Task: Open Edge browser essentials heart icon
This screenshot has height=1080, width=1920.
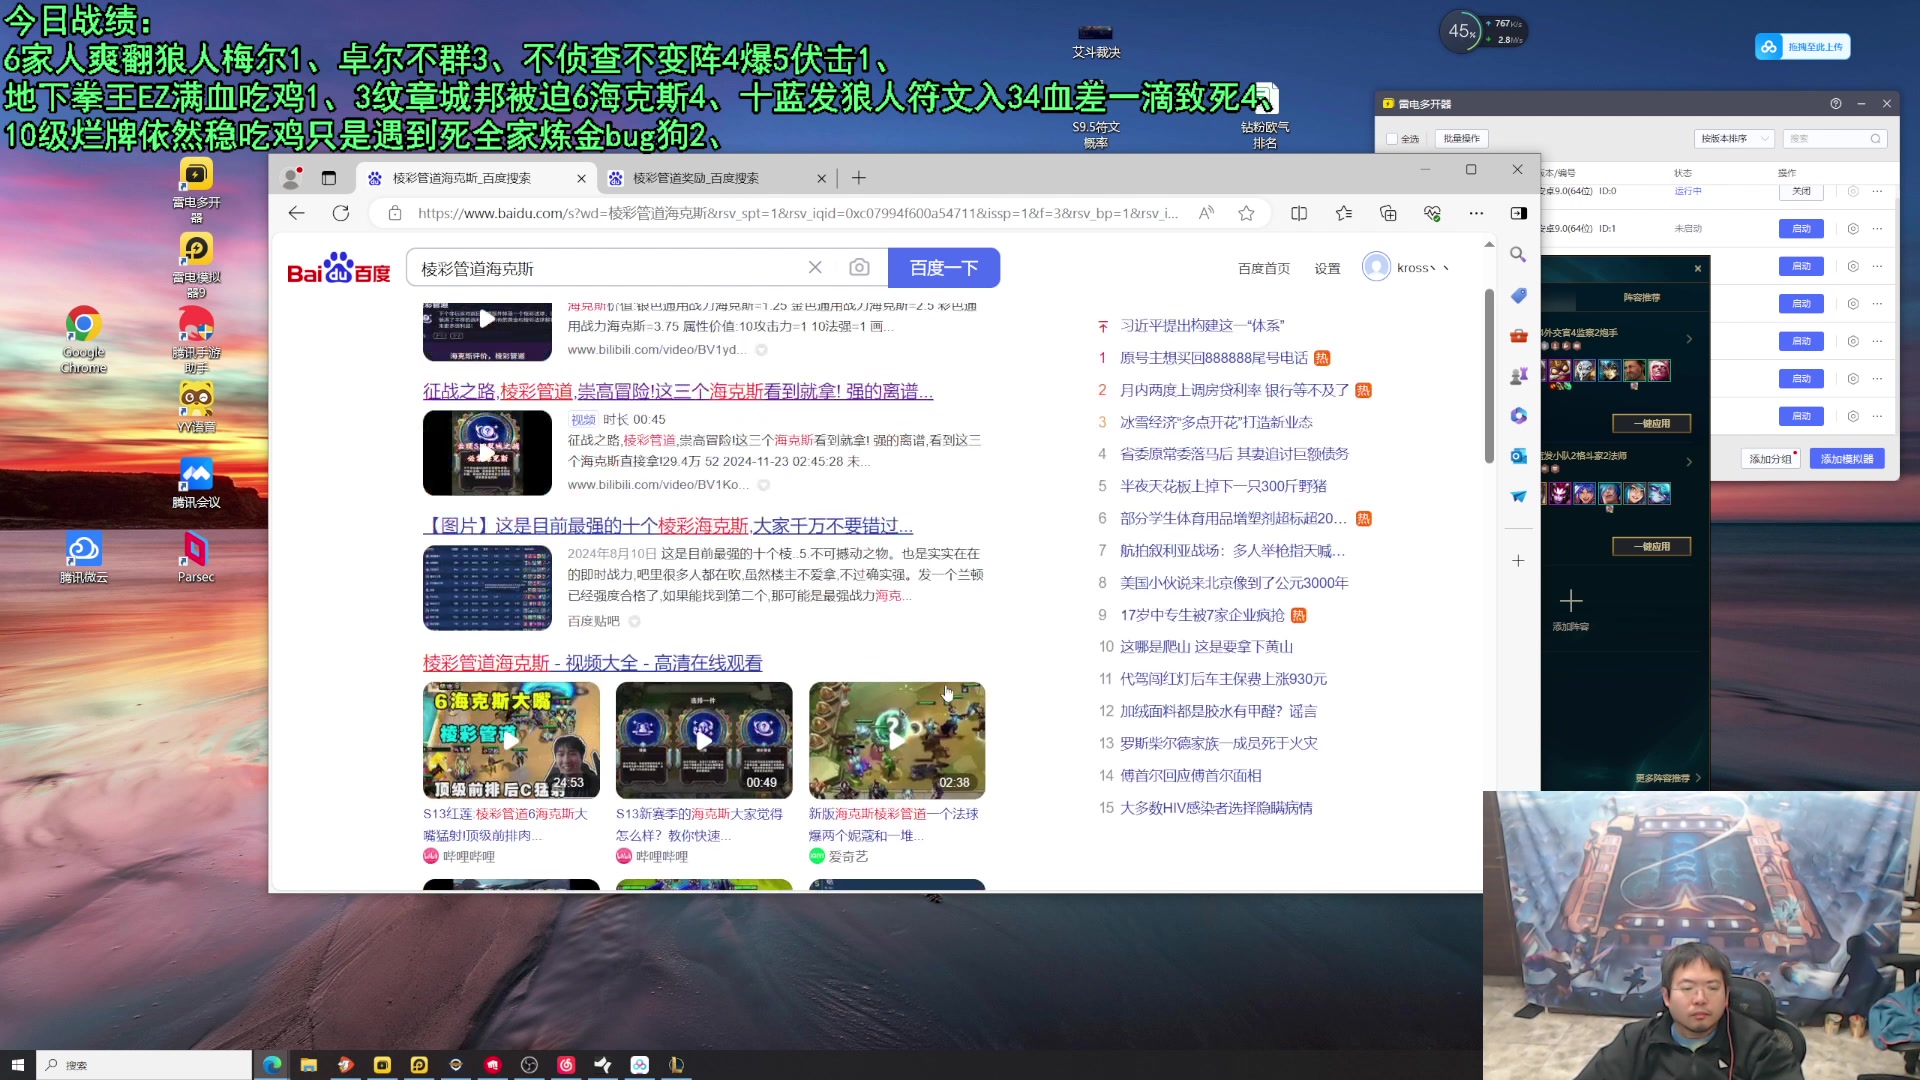Action: 1432,213
